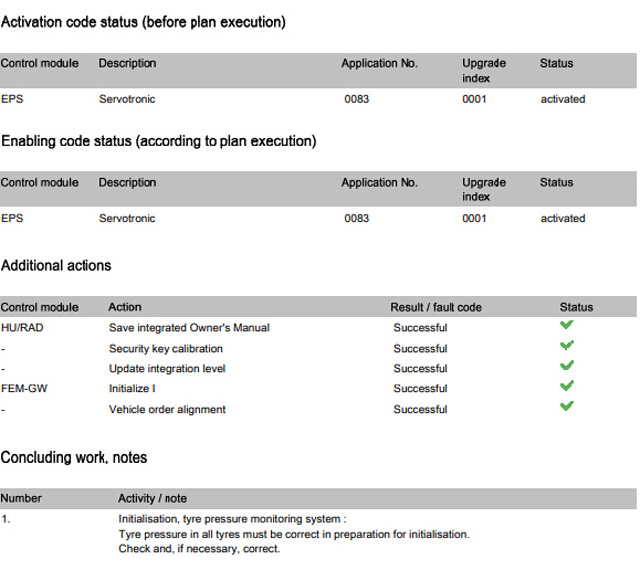Click the green checkmark for Vehicle order alignment
Screen dimensions: 640x570
[567, 406]
